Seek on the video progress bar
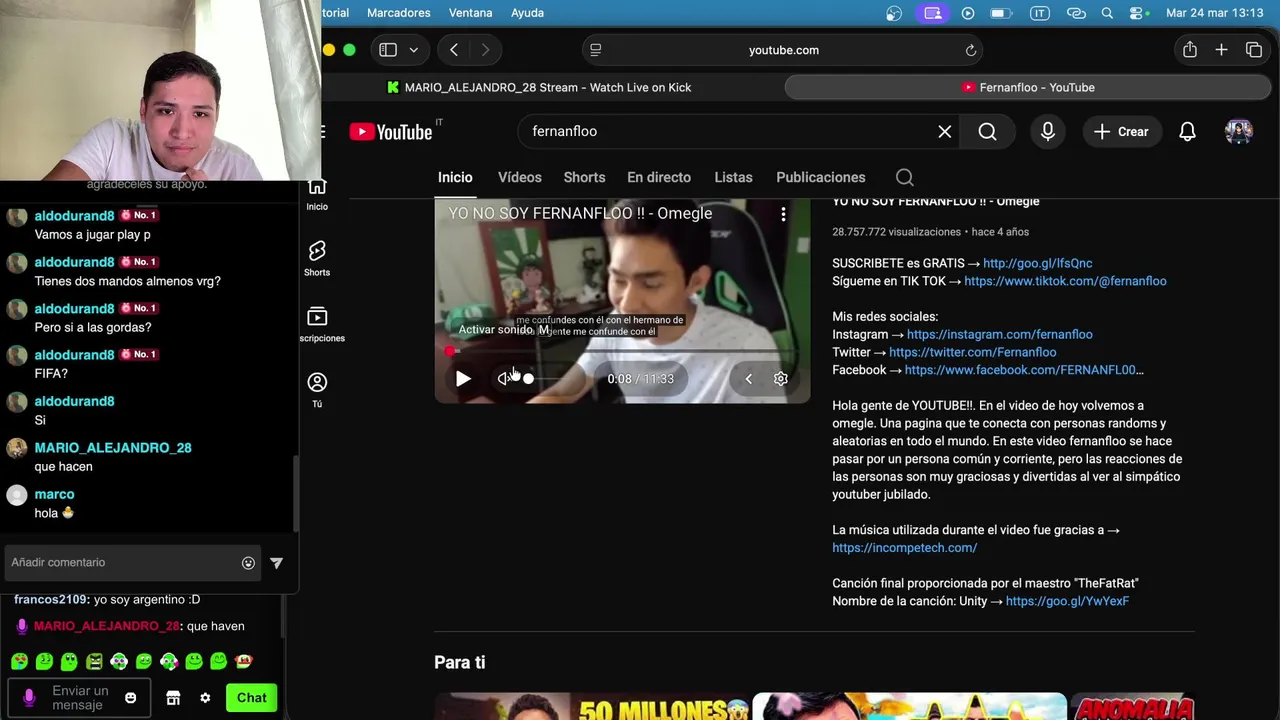This screenshot has width=1280, height=720. (622, 352)
